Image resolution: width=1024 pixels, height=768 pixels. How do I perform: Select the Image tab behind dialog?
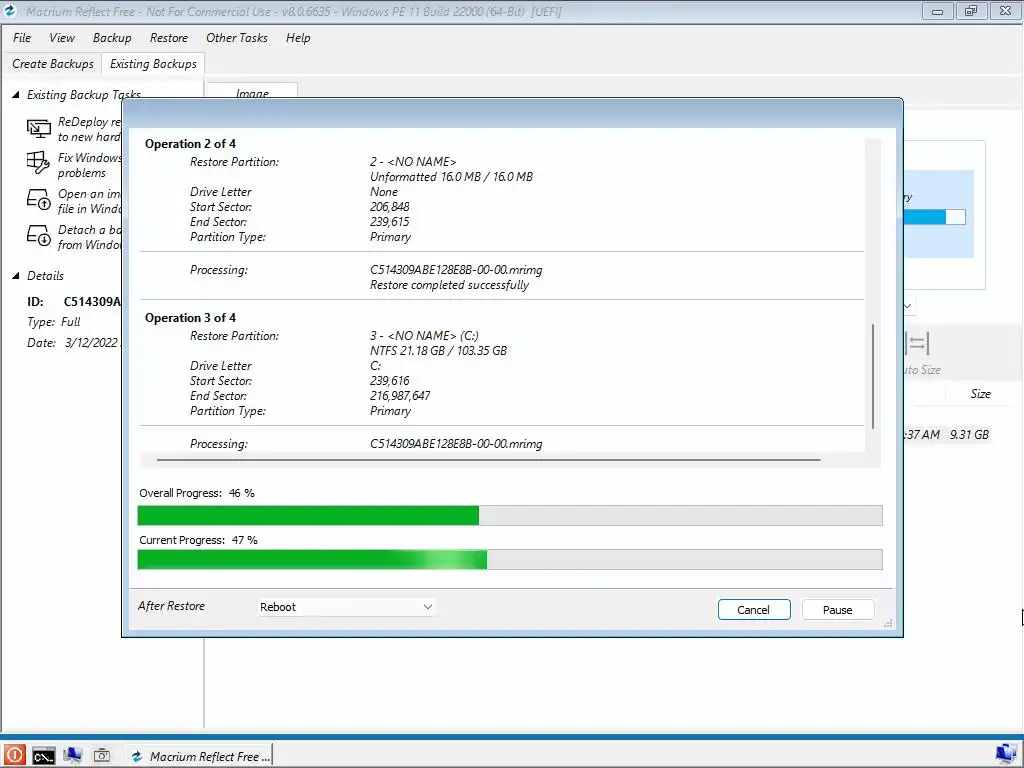pyautogui.click(x=251, y=93)
